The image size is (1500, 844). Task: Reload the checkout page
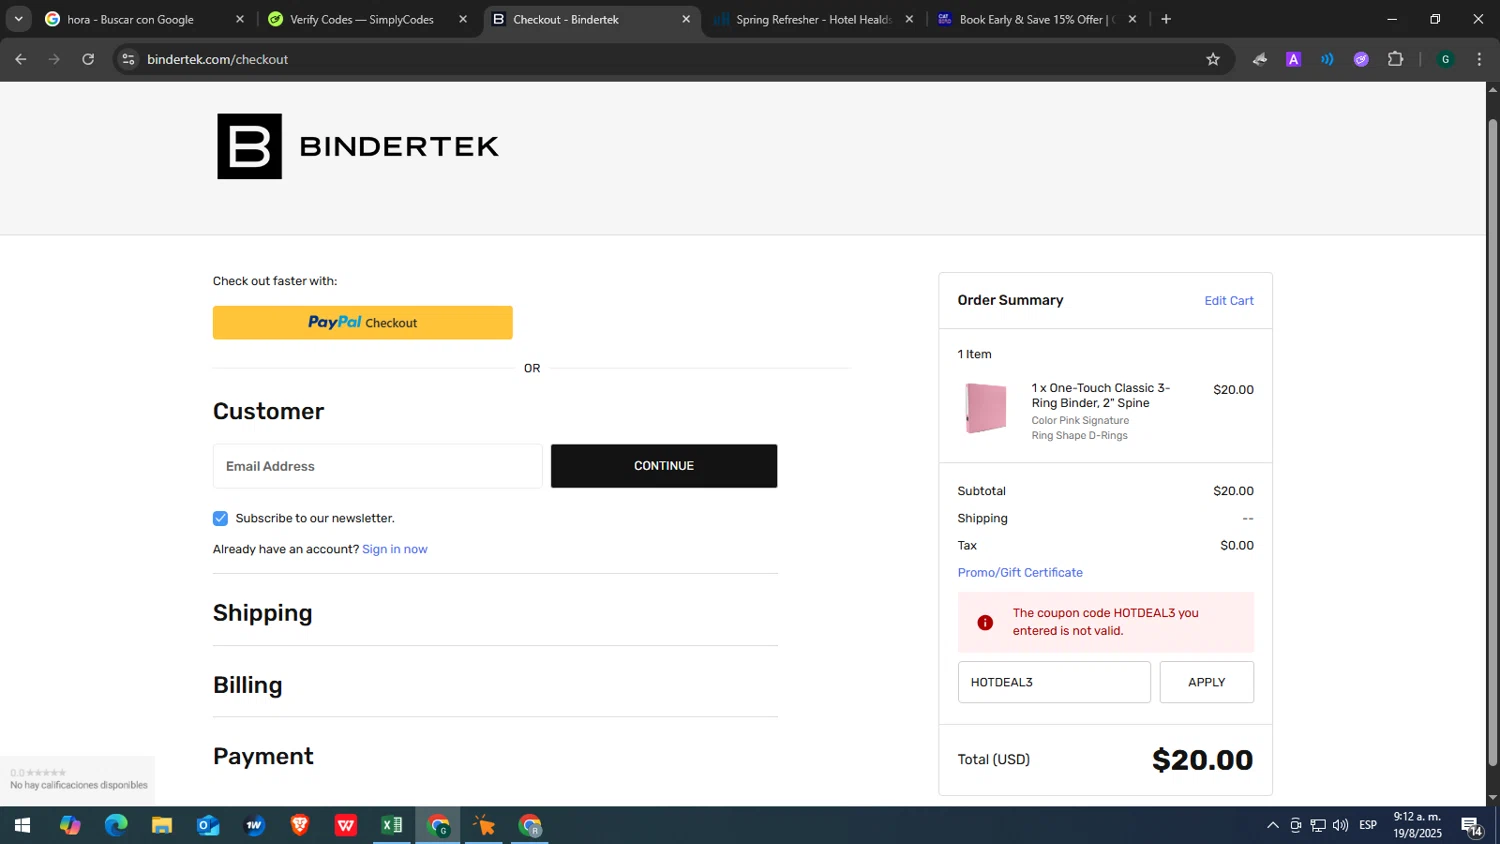(x=88, y=59)
